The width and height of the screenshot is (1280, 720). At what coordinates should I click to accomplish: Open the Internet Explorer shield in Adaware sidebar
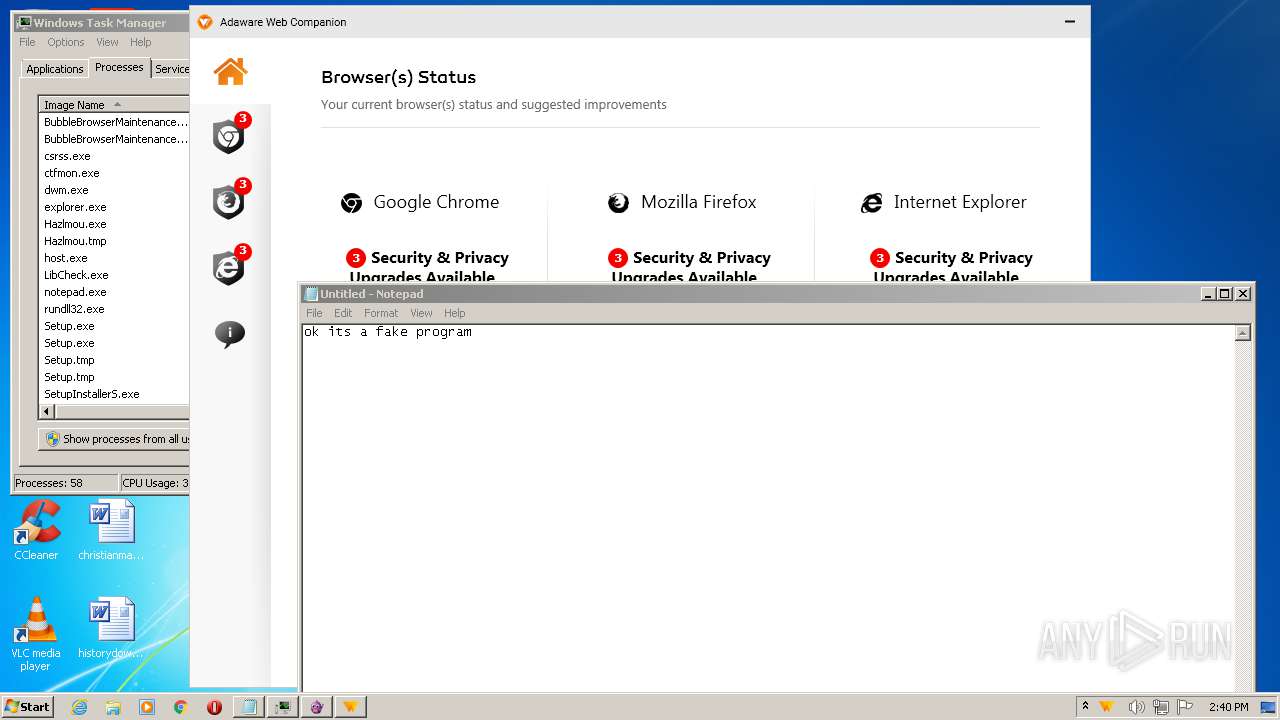[230, 266]
